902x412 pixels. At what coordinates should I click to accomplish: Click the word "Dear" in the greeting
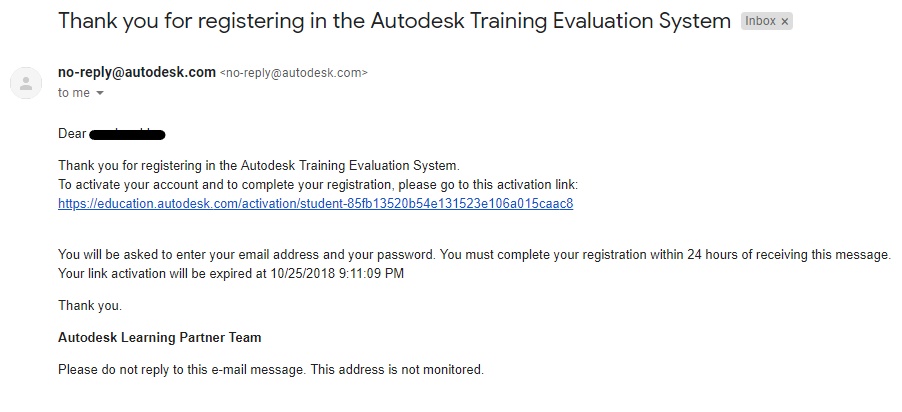point(72,134)
